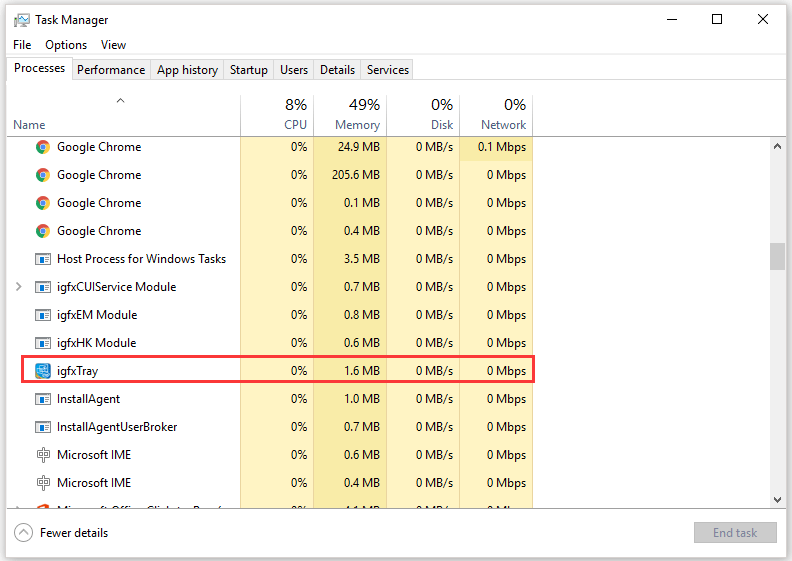Click the 3.5 MB memory value
The height and width of the screenshot is (561, 792).
pyautogui.click(x=362, y=259)
